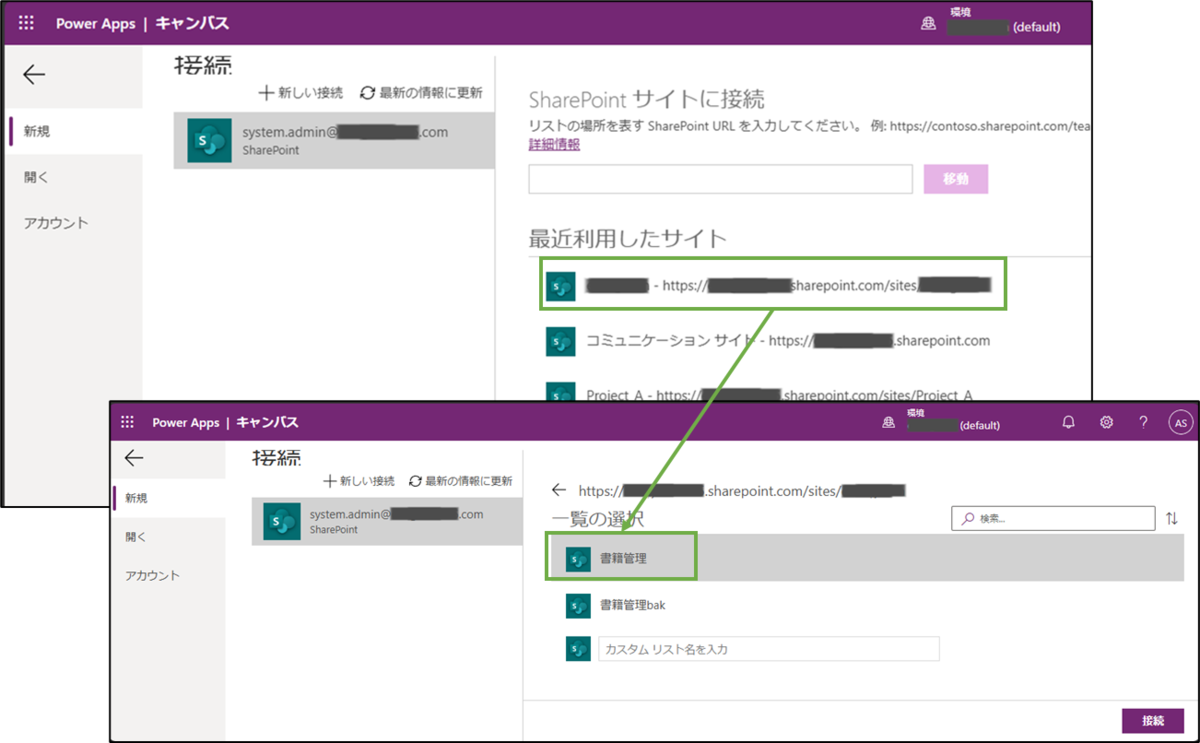
Task: Click environment icon in back window header
Action: click(928, 24)
